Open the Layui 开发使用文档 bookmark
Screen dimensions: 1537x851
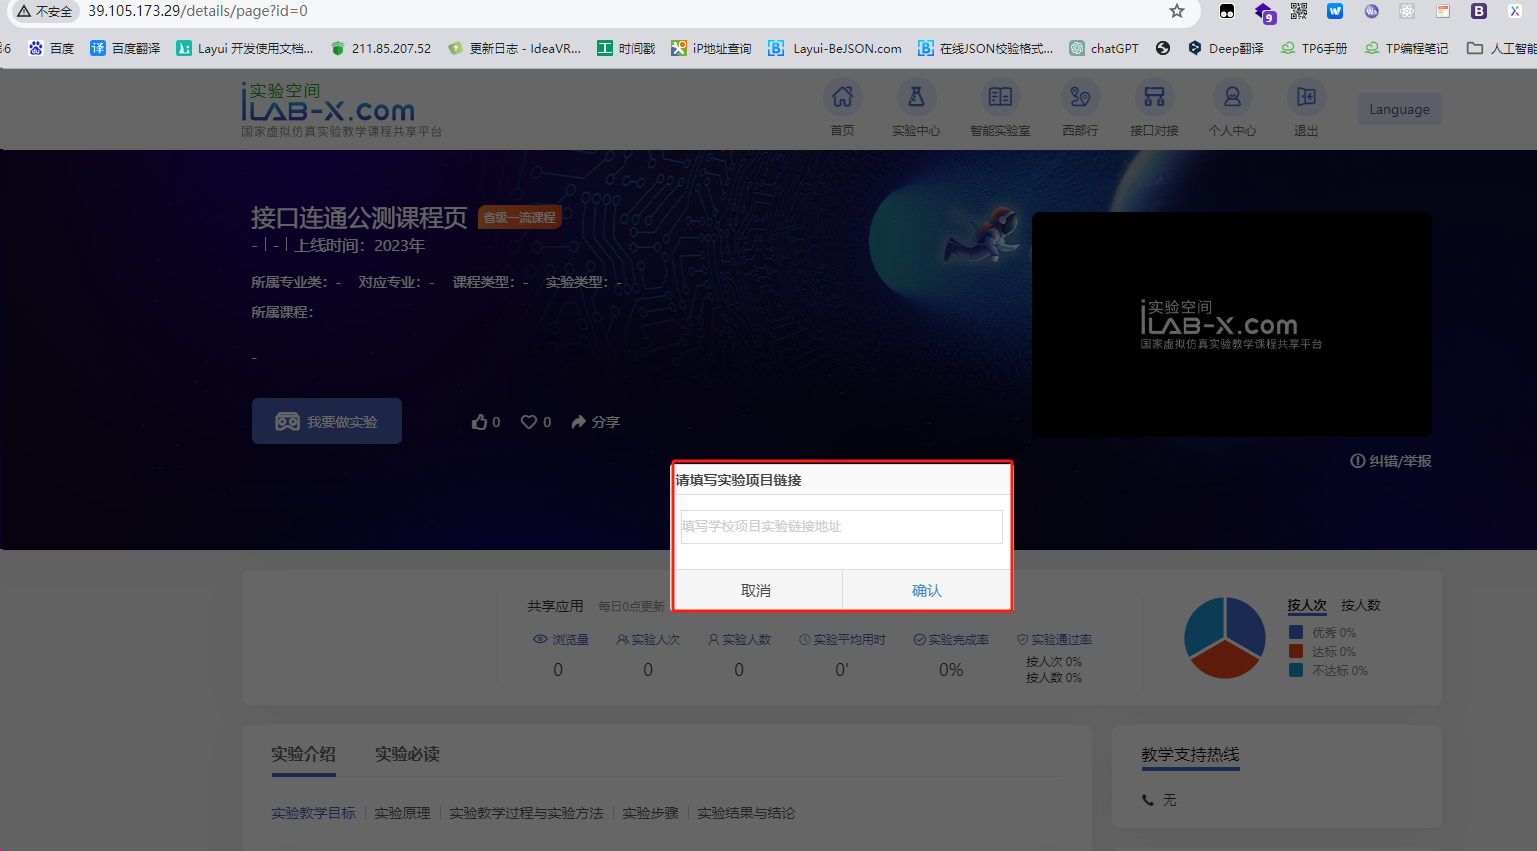[245, 48]
